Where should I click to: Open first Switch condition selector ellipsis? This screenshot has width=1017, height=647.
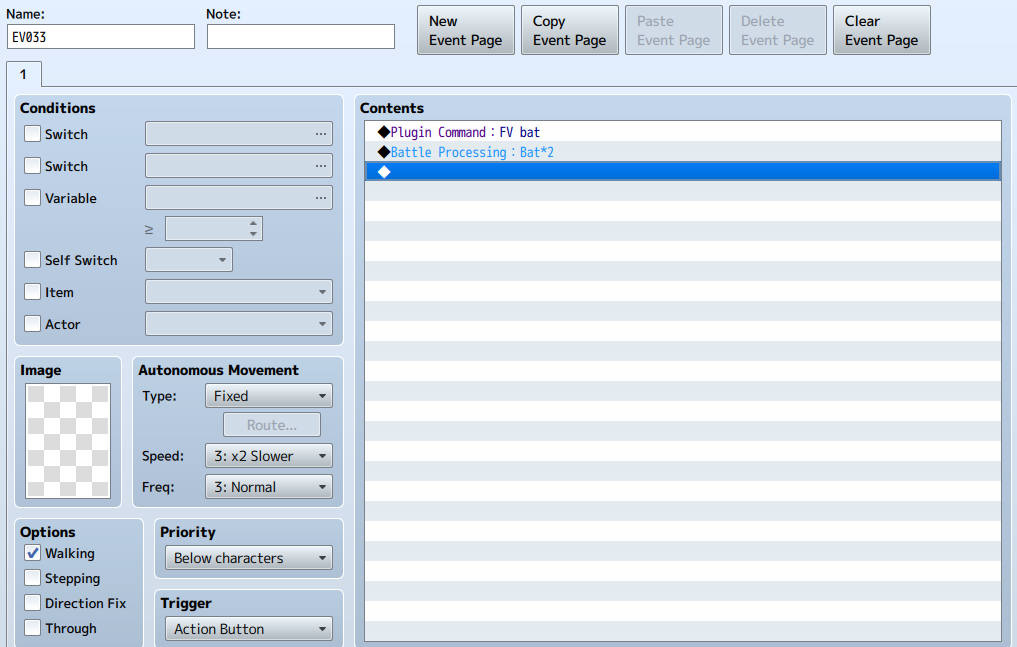(x=320, y=134)
